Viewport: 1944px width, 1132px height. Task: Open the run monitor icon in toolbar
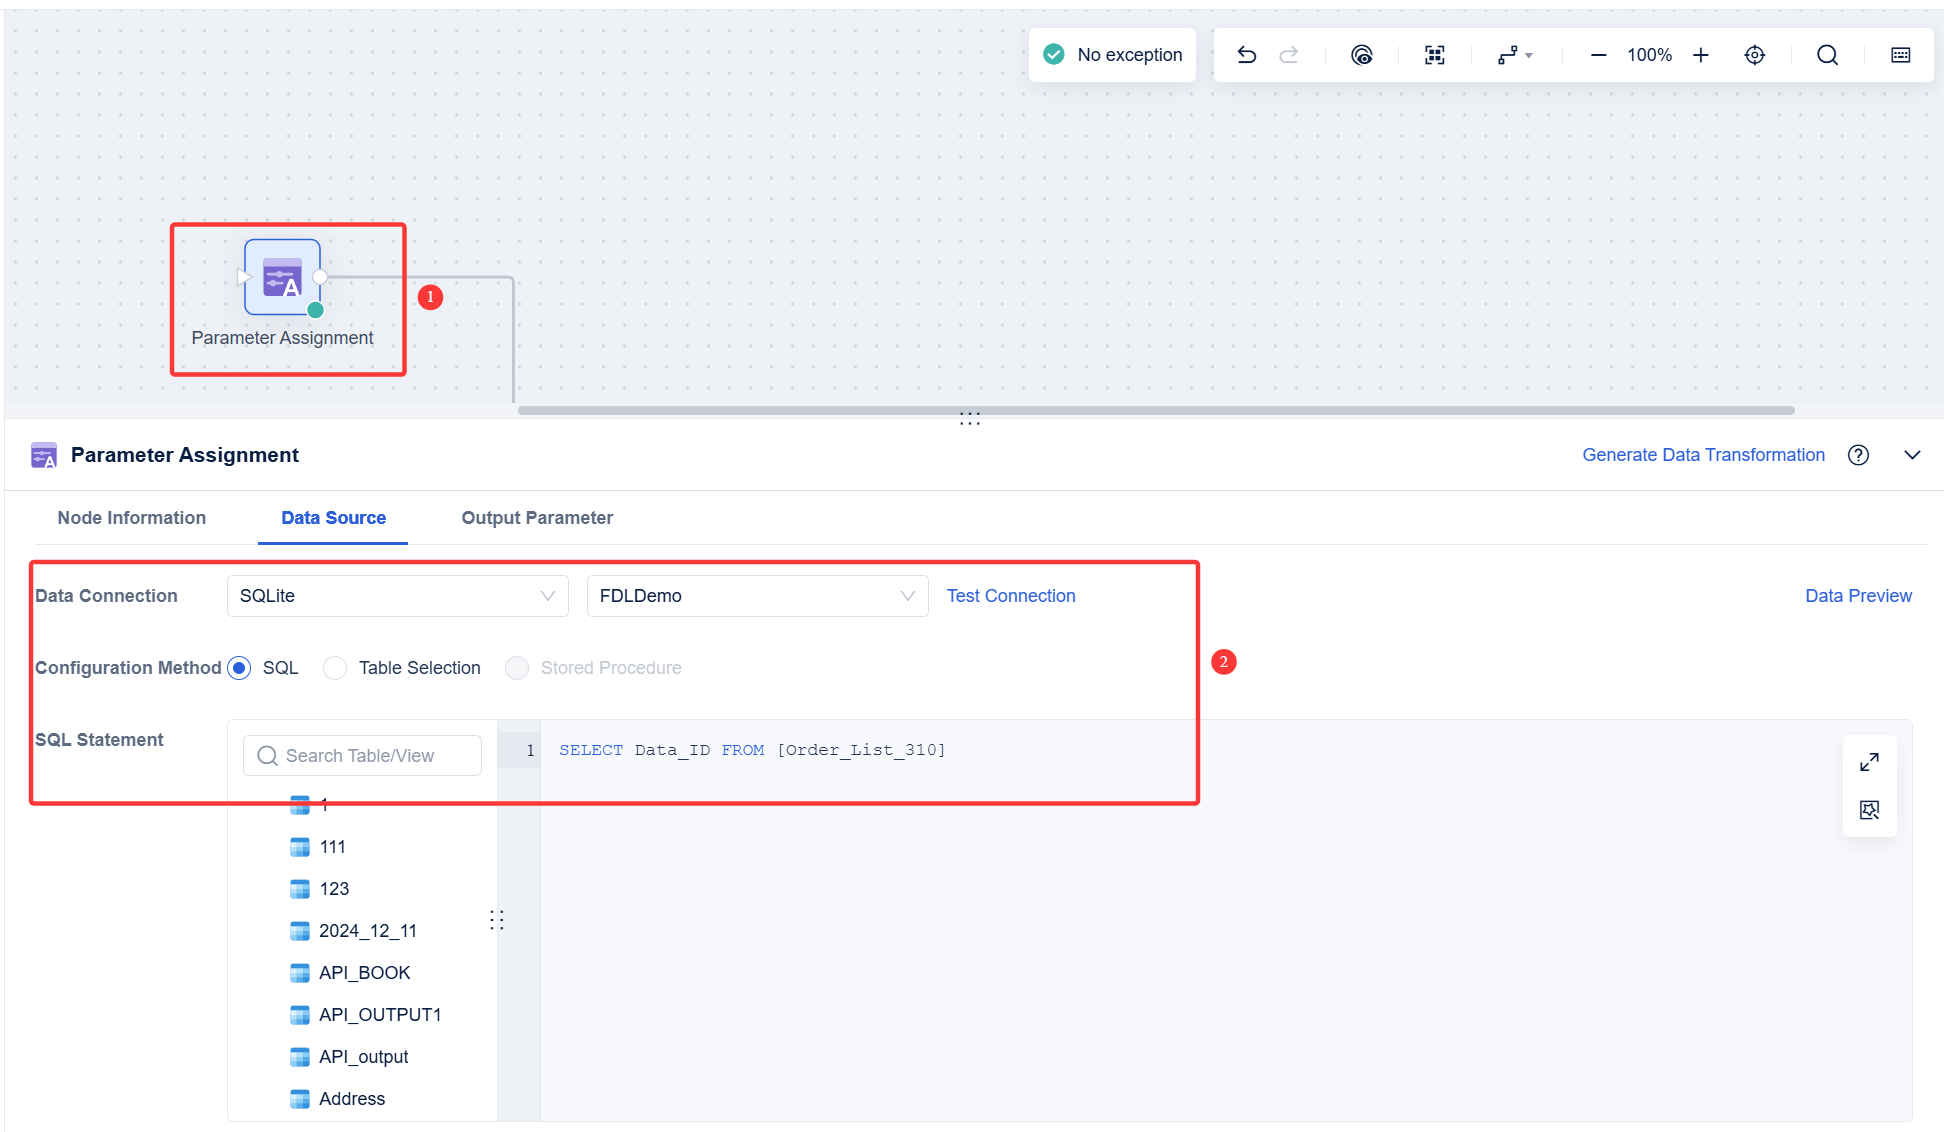(1361, 55)
